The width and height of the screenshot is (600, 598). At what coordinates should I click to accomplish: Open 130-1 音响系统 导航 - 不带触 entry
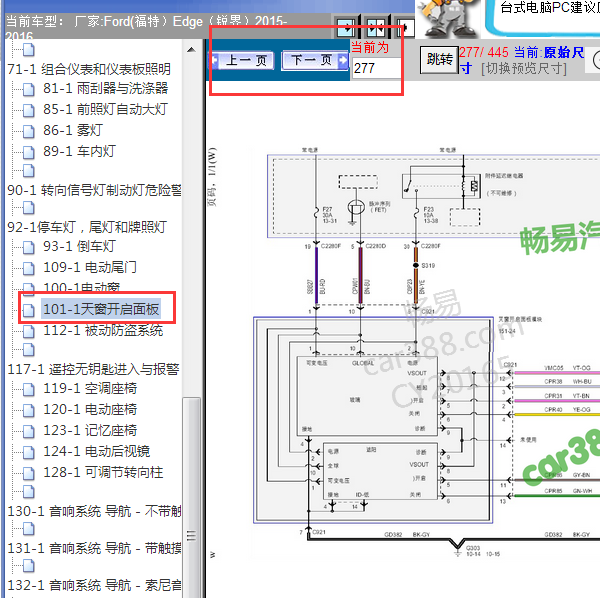pyautogui.click(x=94, y=512)
